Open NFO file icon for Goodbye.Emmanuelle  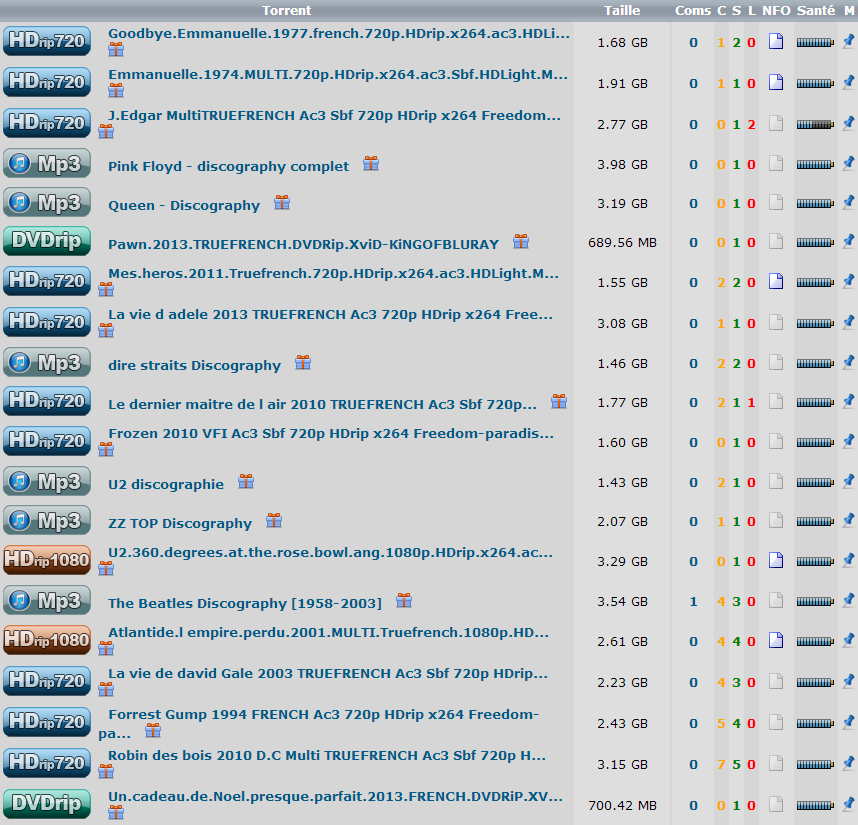[x=776, y=41]
